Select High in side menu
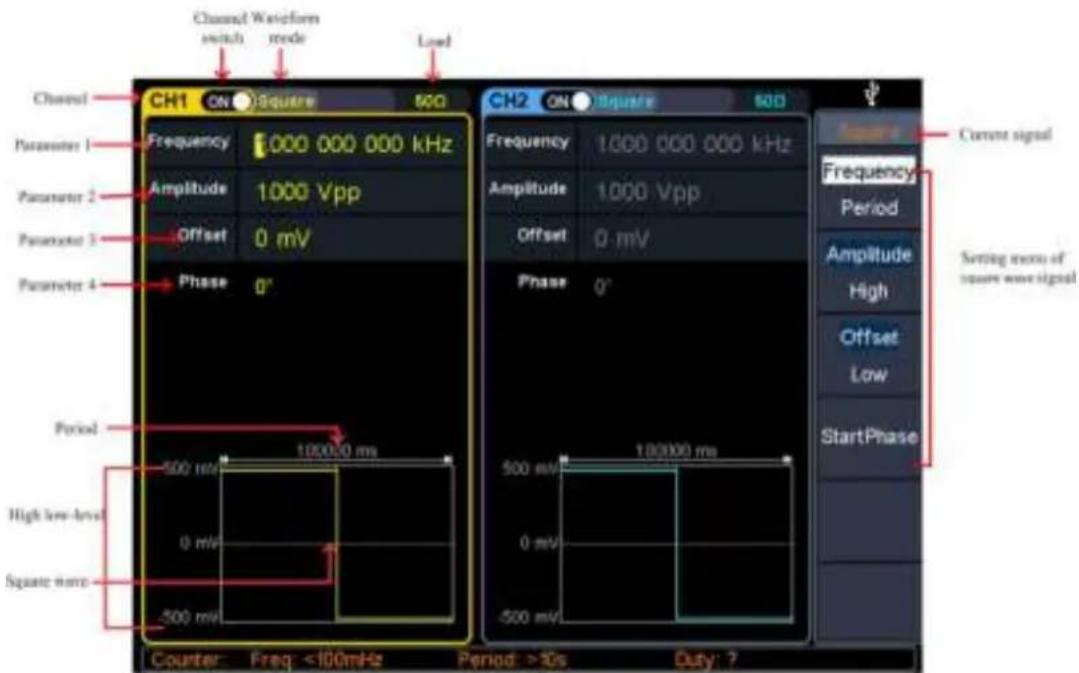Screen dimensions: 1079x673 [x=868, y=292]
